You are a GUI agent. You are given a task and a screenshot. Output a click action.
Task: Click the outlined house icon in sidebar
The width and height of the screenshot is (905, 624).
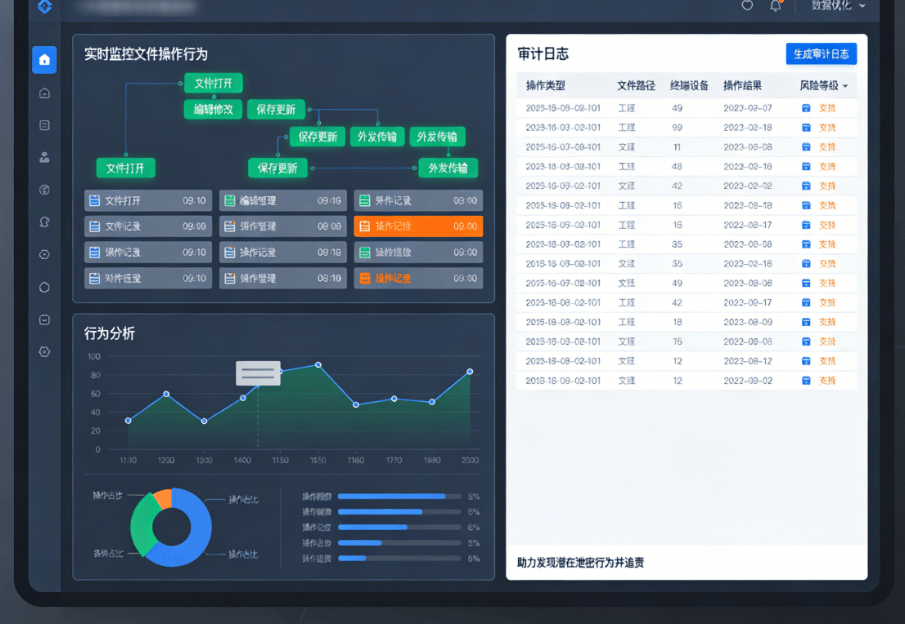click(x=44, y=93)
